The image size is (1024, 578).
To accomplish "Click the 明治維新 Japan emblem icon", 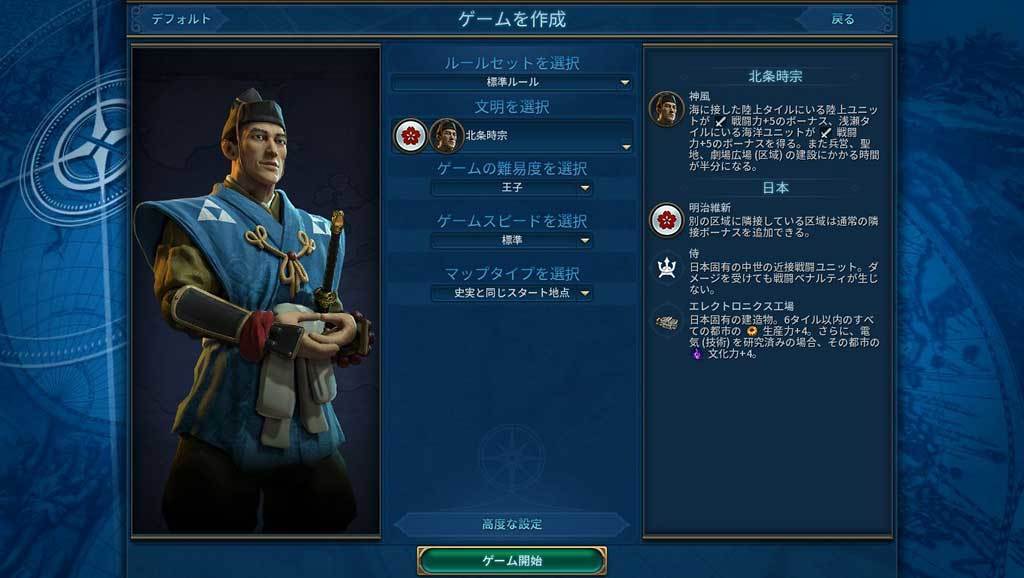I will [x=666, y=220].
